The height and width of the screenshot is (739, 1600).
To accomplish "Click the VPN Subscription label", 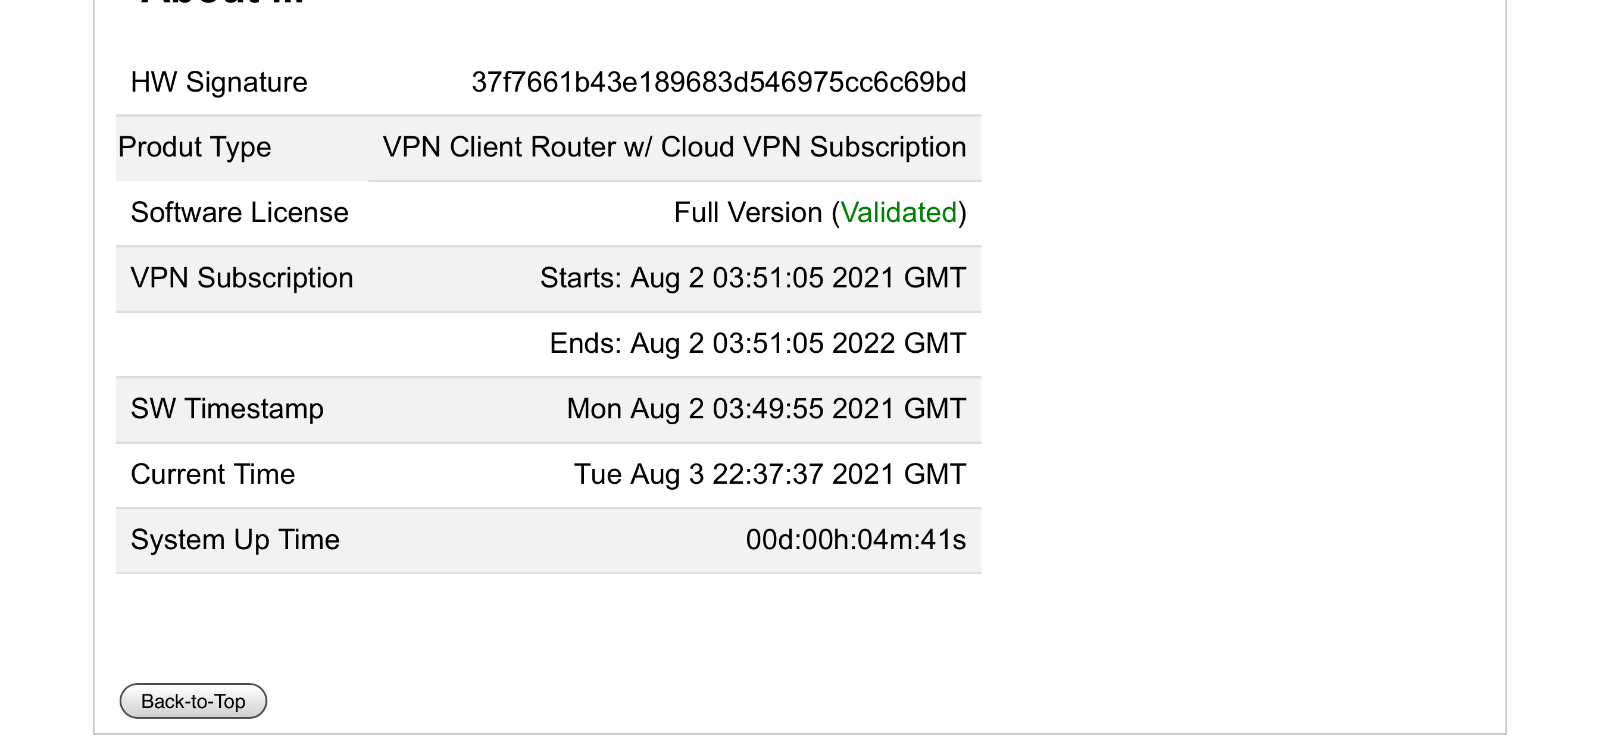I will [242, 277].
